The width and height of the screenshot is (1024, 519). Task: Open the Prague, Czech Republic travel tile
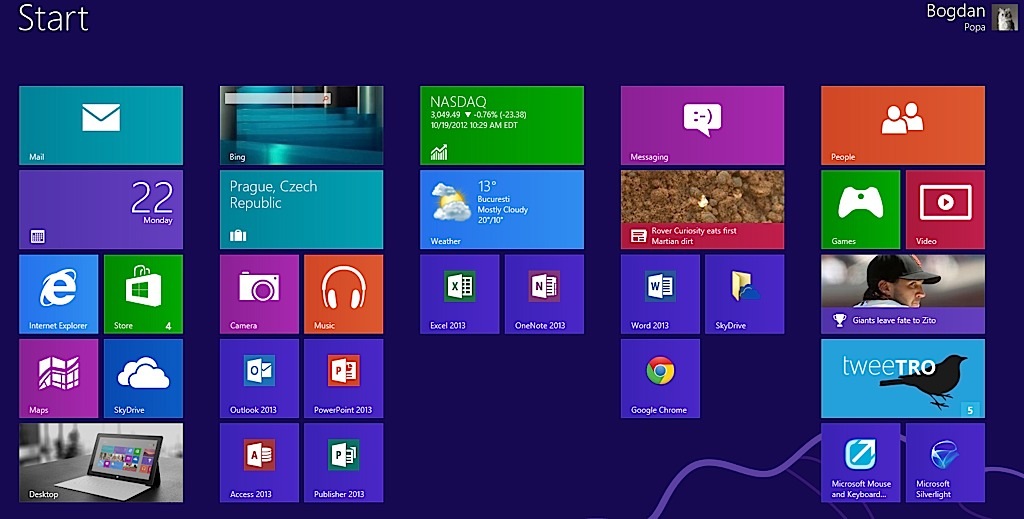tap(302, 210)
